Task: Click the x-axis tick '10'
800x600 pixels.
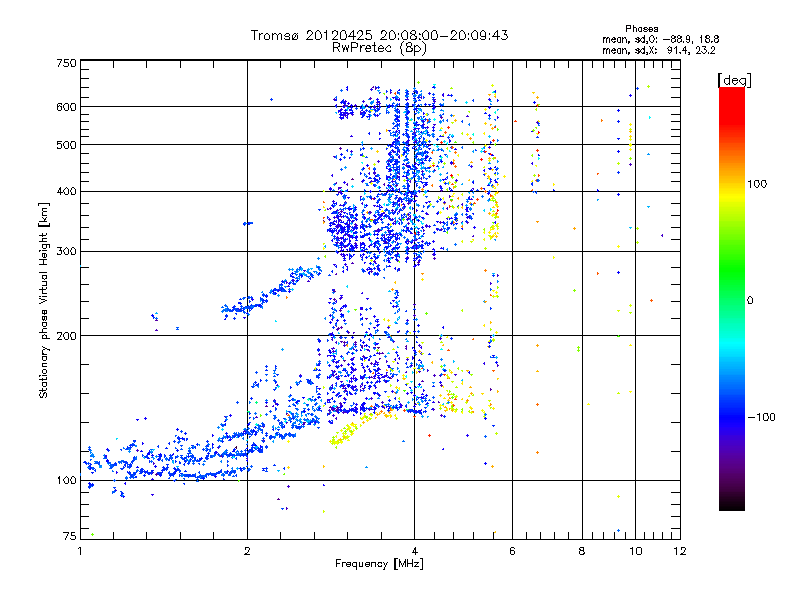Action: pos(635,551)
